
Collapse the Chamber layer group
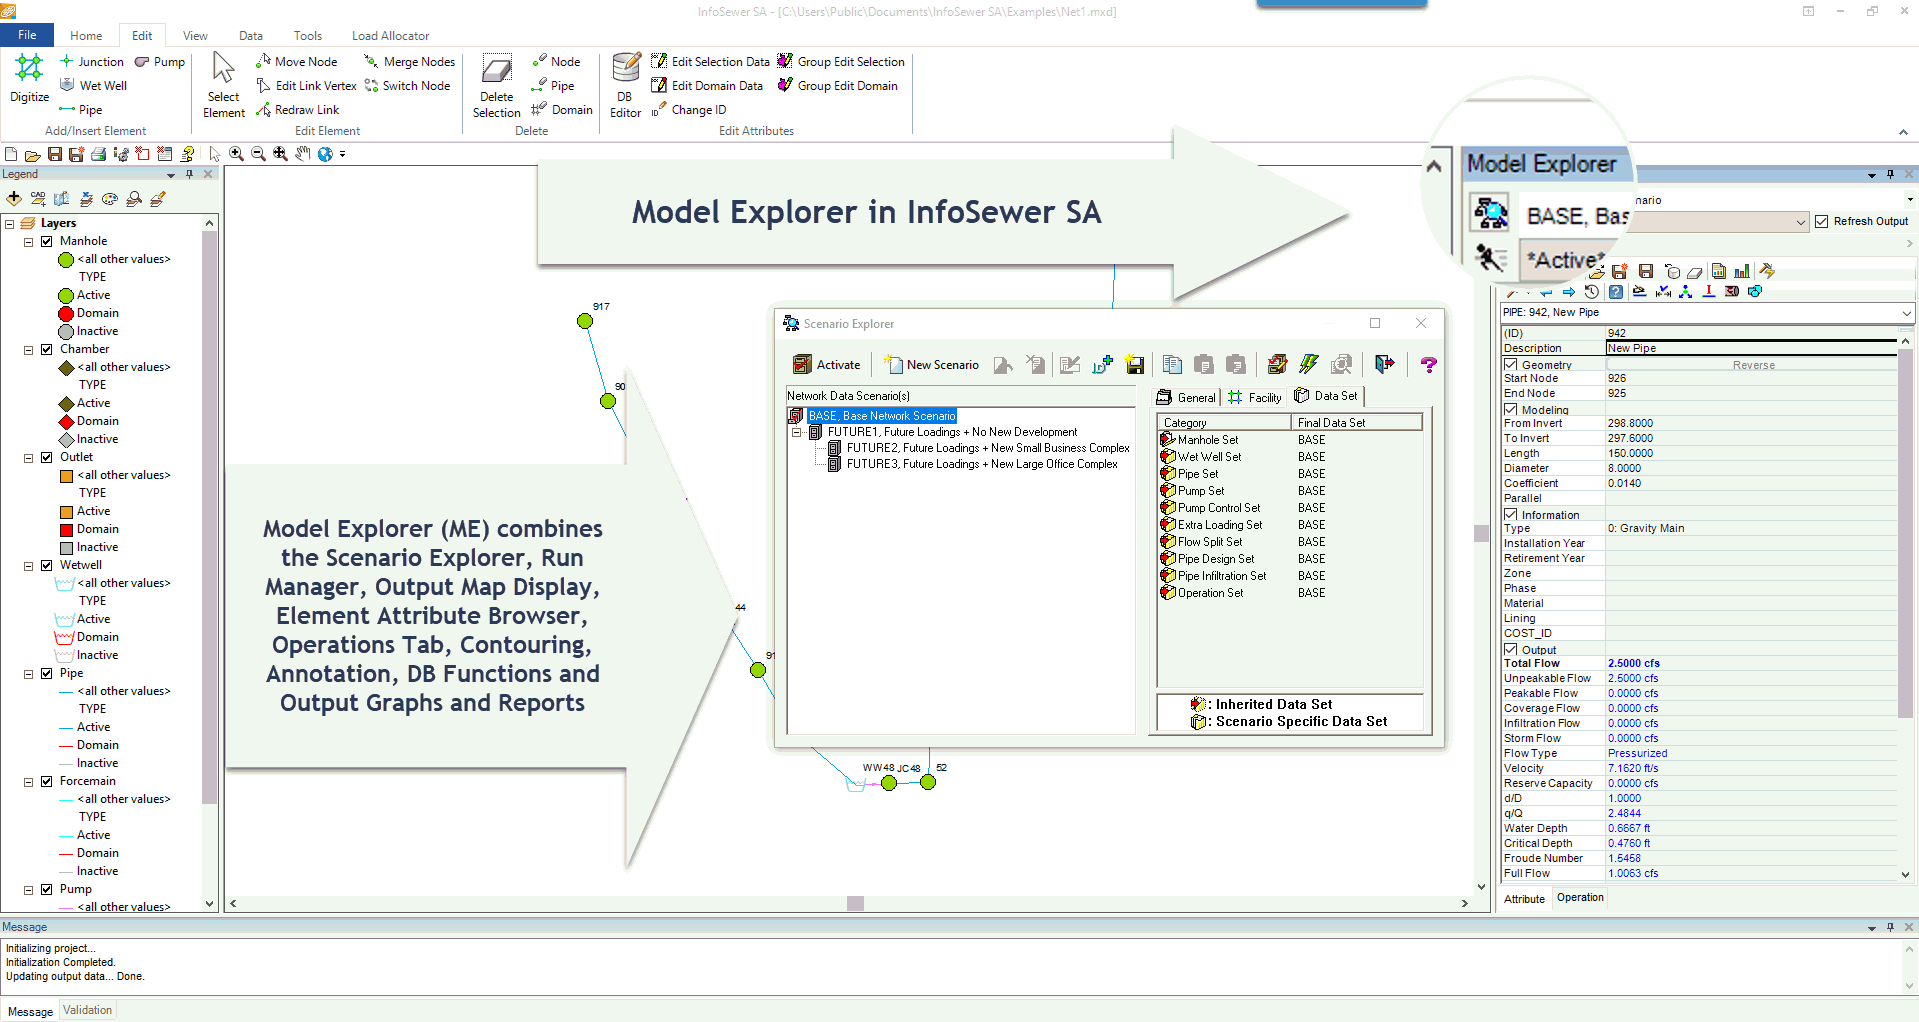coord(29,350)
